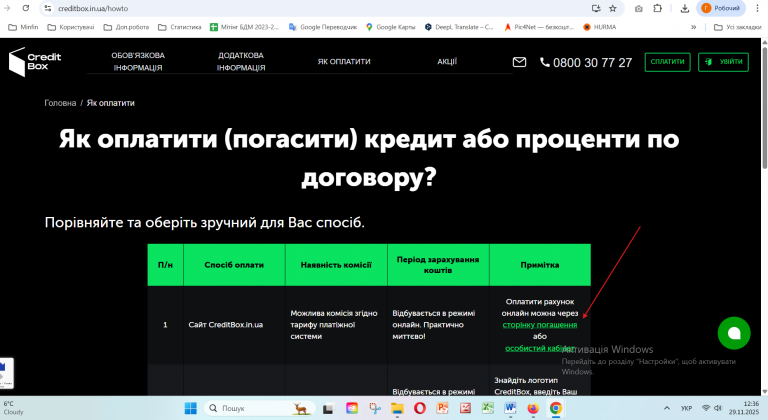Click the page vertical scrollbar thumb
Viewport: 768px width, 420px height.
[764, 108]
